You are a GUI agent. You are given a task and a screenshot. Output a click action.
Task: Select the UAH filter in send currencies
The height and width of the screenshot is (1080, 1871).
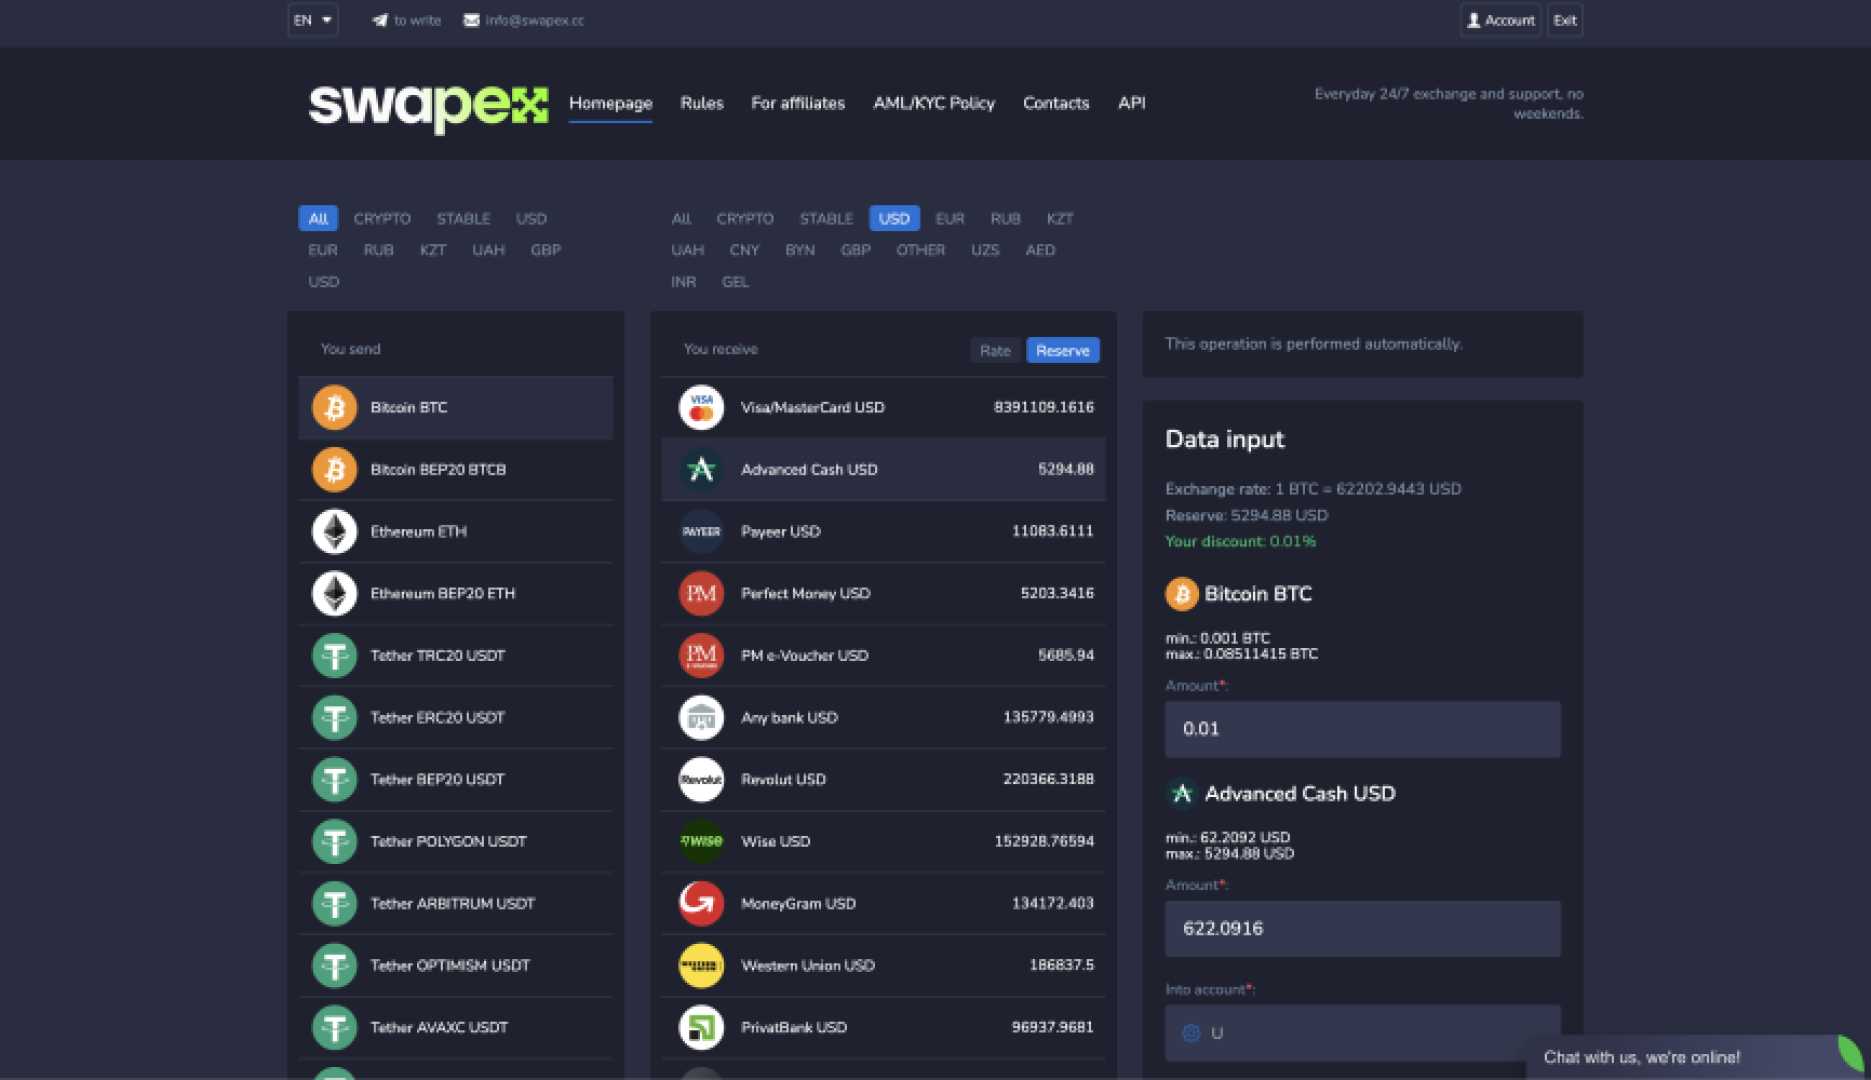coord(488,250)
